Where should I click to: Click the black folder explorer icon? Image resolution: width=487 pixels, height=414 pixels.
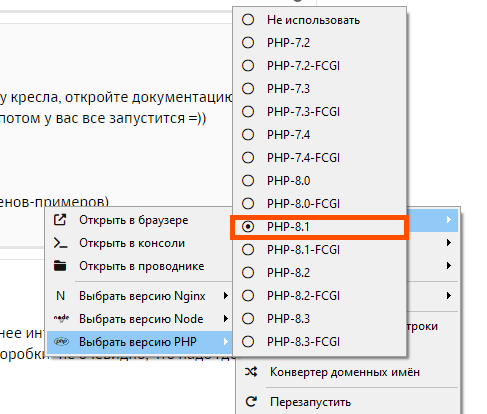60,266
